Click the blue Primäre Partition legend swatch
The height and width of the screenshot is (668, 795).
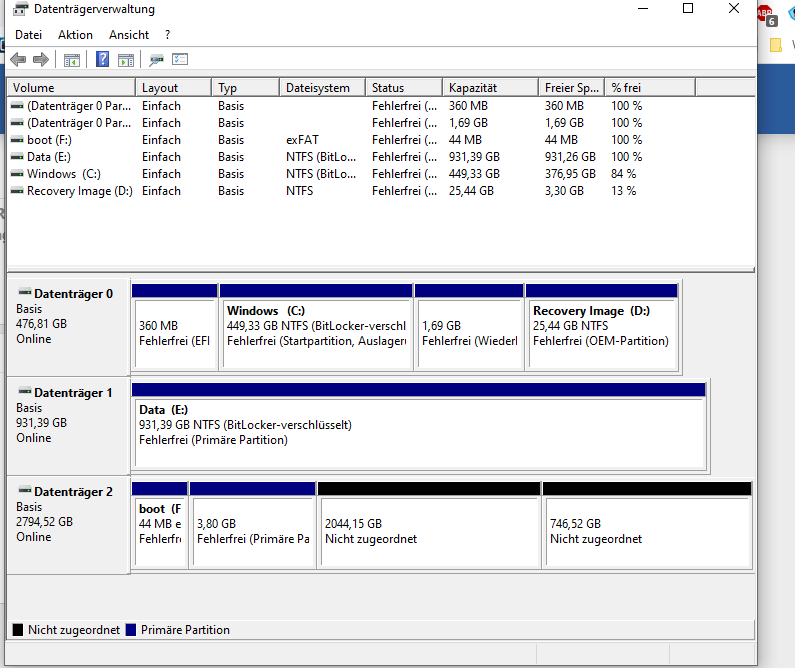(131, 630)
